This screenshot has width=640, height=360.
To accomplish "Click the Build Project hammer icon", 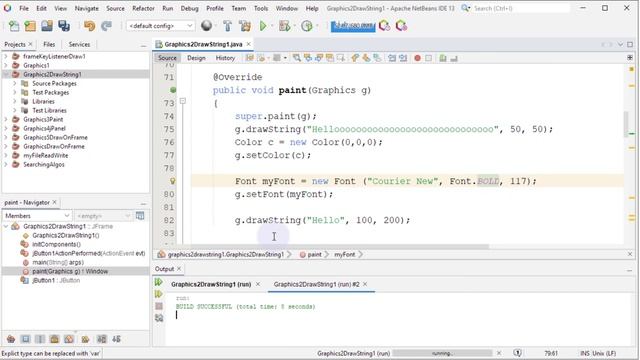I will click(x=227, y=26).
